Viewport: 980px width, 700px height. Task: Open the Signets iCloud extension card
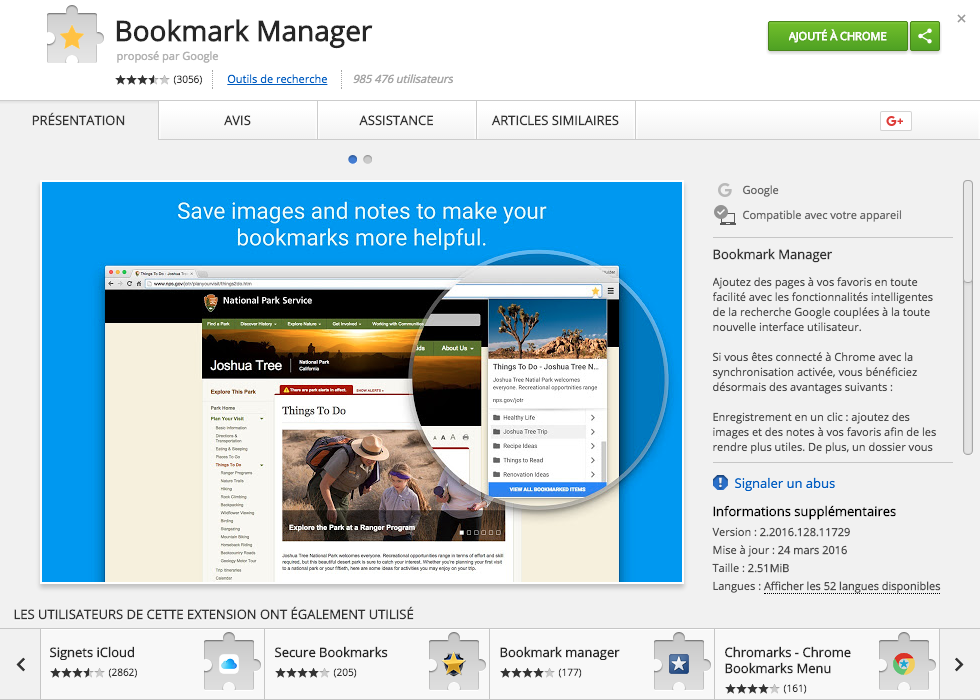pos(152,664)
